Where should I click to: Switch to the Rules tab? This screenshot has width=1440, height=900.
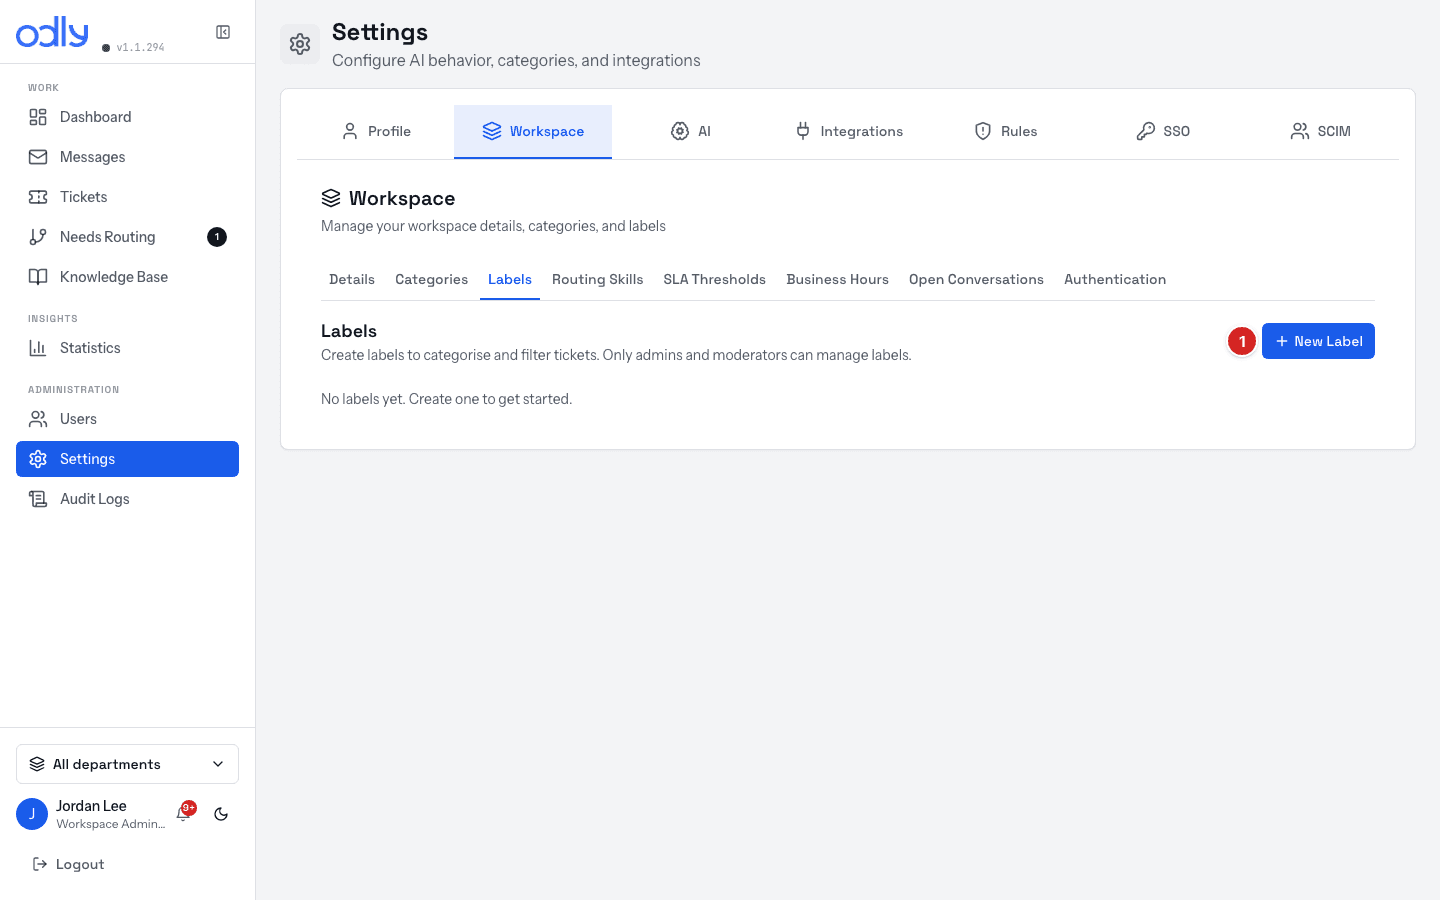(x=1005, y=131)
